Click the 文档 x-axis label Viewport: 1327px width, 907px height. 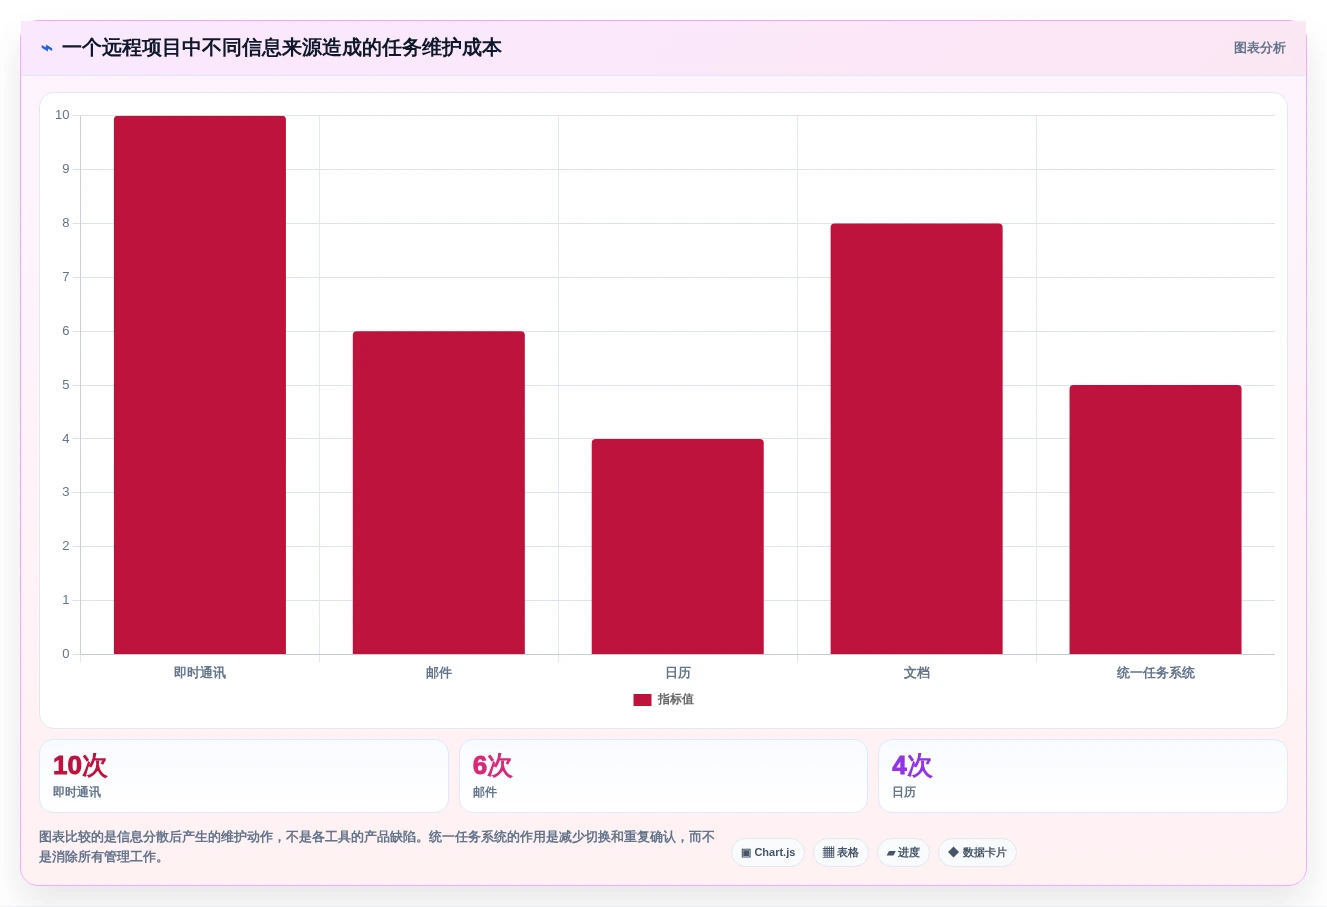[917, 673]
